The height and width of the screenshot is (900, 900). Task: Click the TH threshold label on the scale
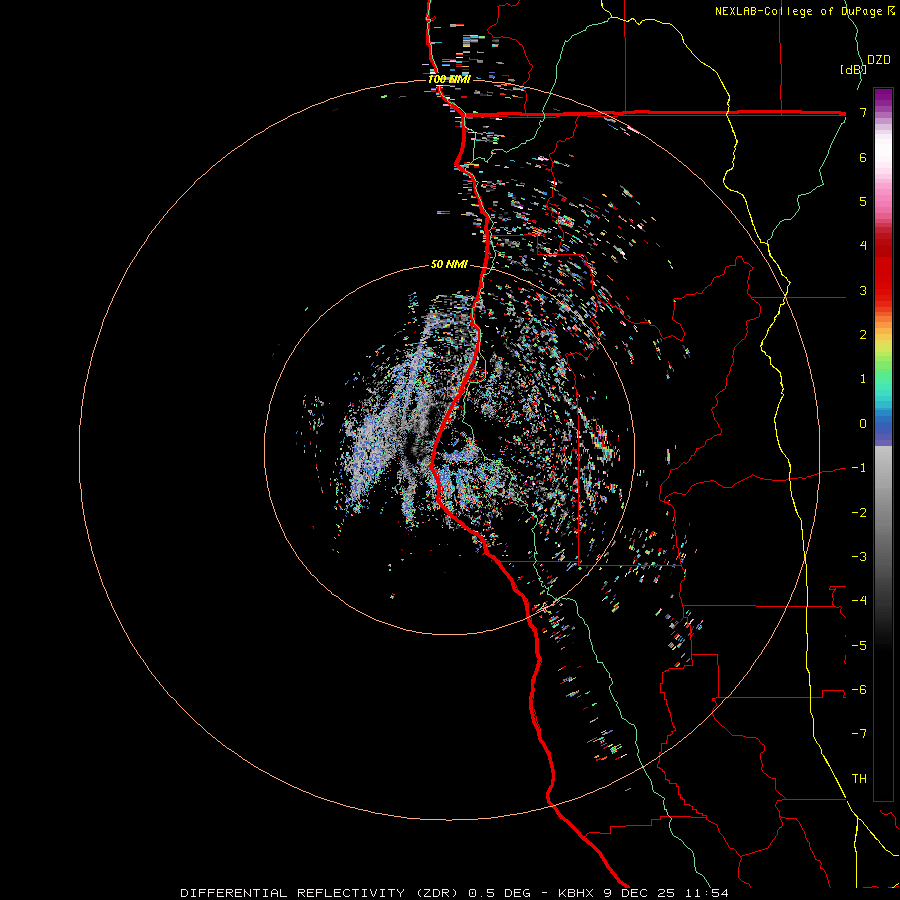[859, 779]
